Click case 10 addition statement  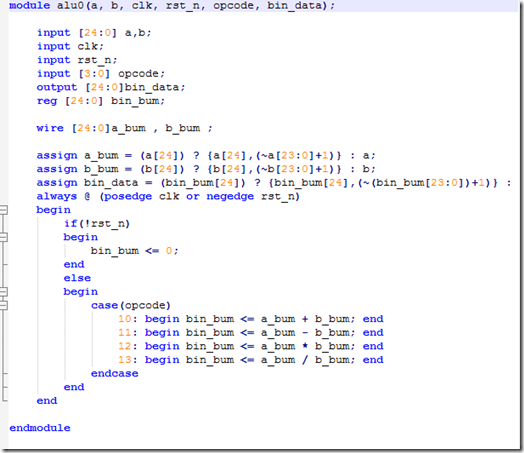(x=251, y=319)
